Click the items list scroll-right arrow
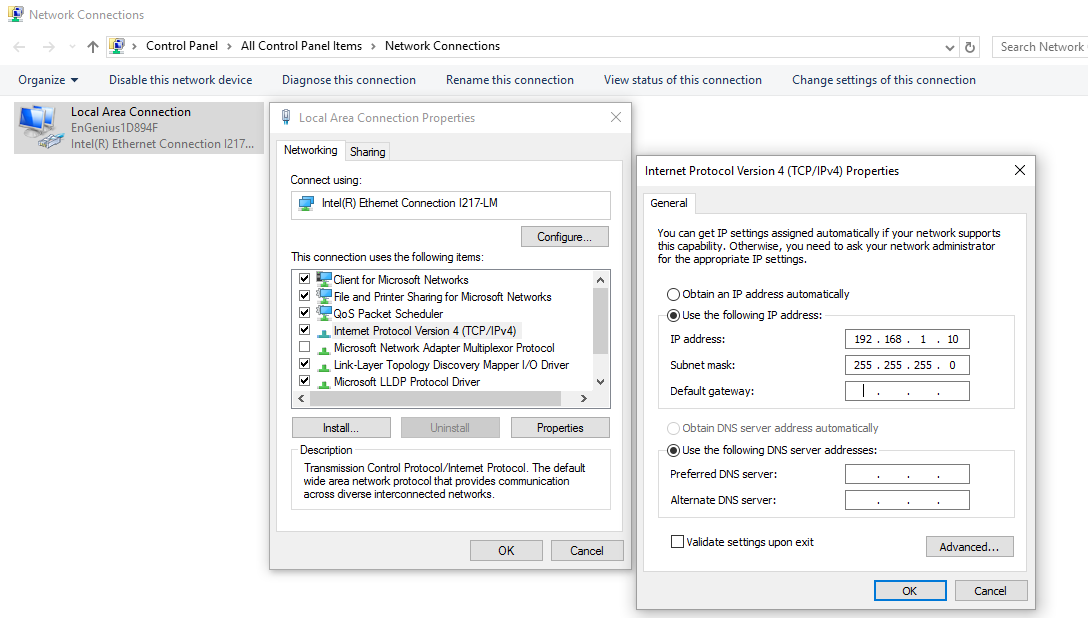 coord(584,399)
